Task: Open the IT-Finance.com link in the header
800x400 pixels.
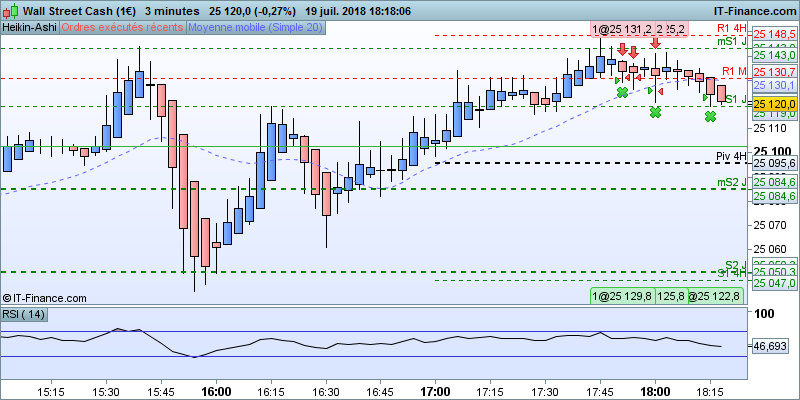Action: [x=754, y=11]
